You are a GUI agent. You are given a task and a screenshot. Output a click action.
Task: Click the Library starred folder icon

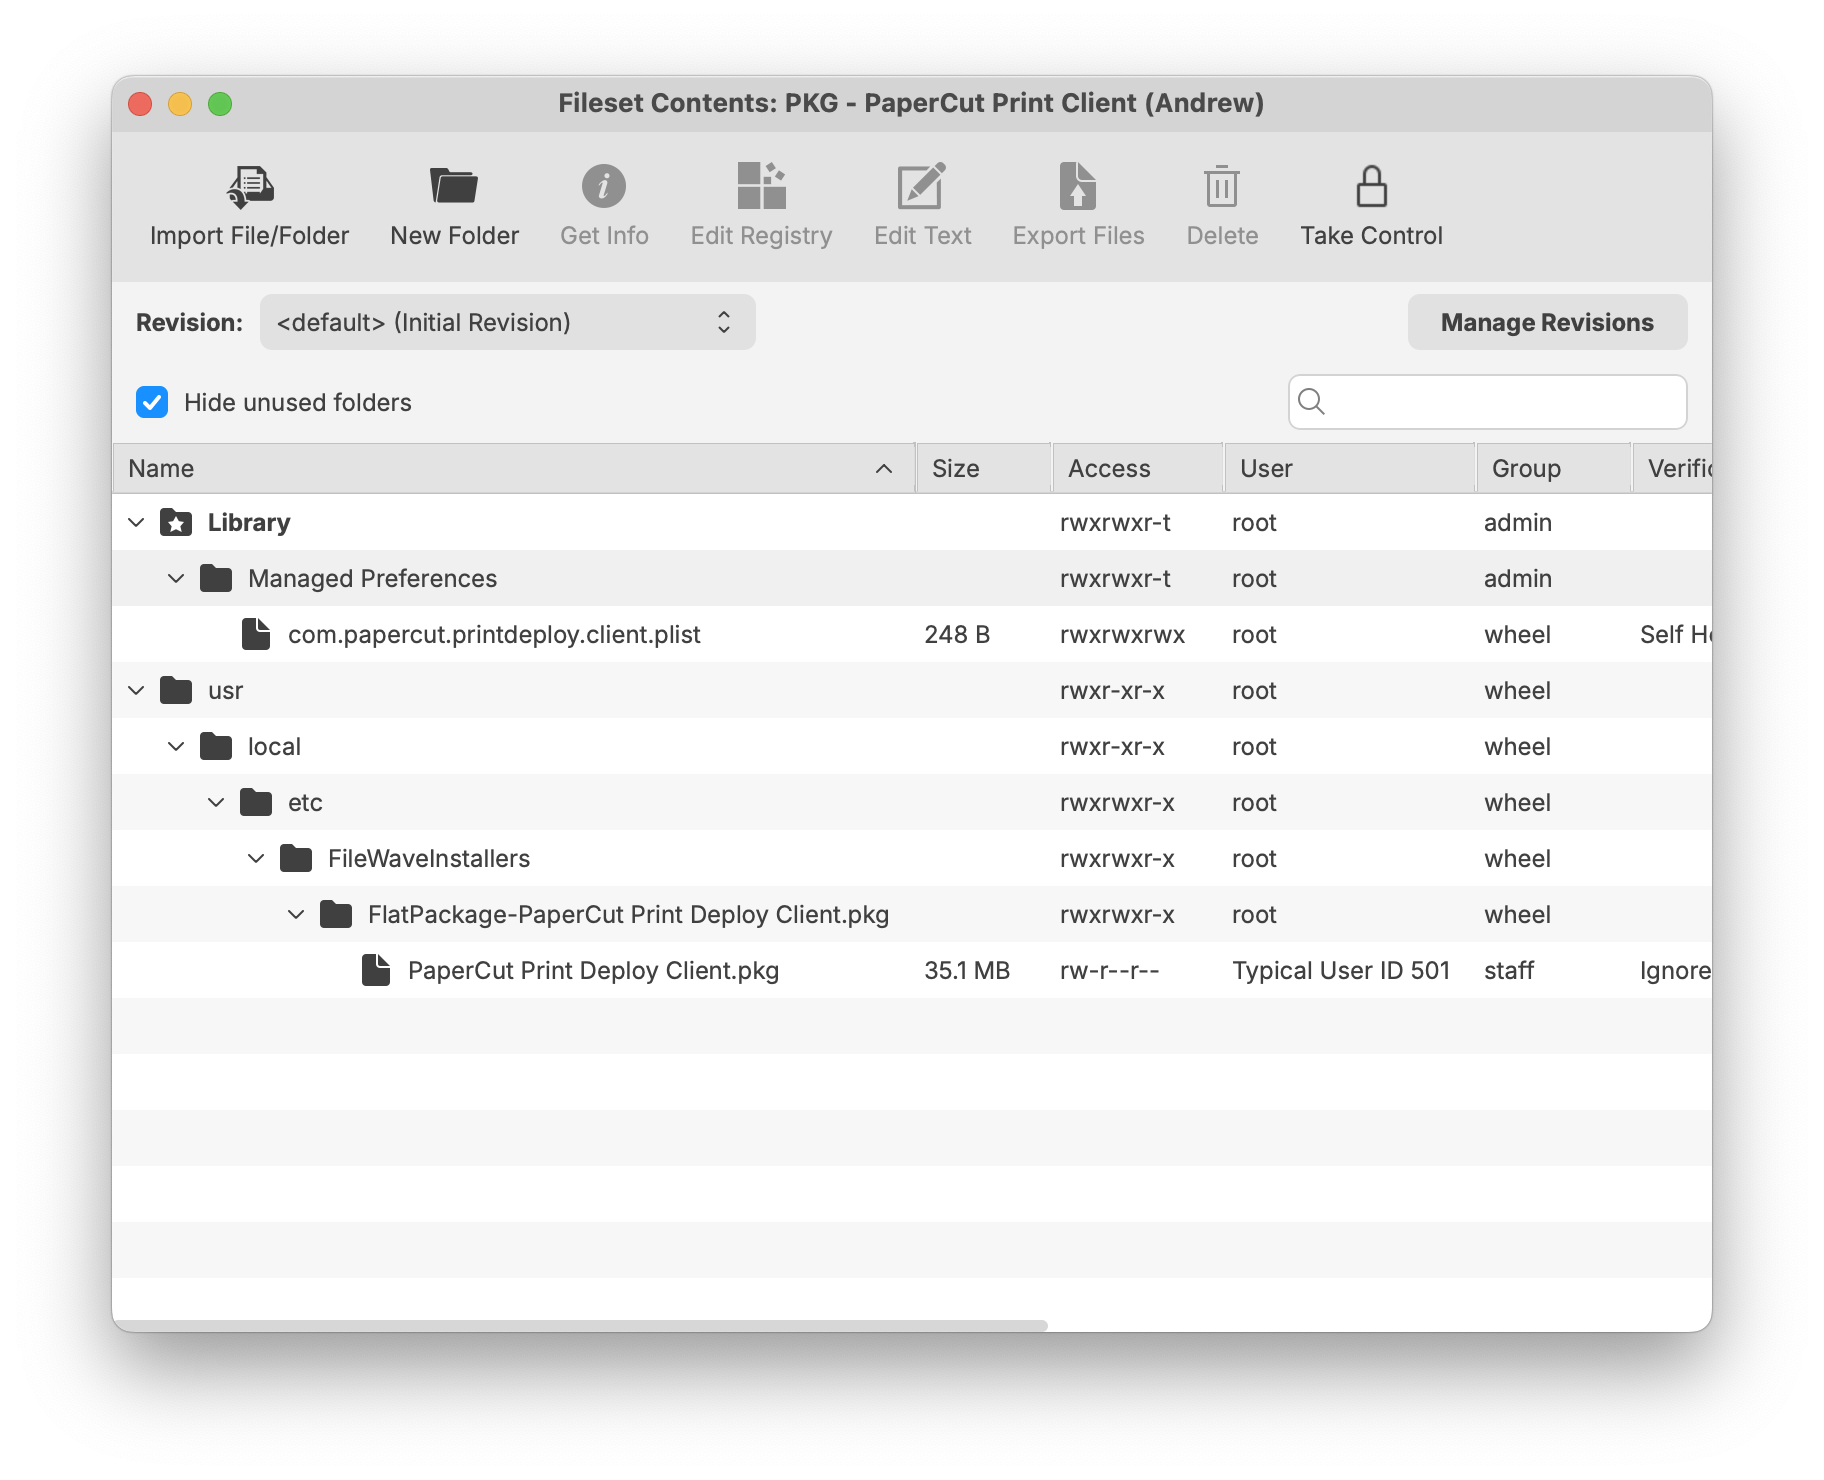(x=176, y=522)
